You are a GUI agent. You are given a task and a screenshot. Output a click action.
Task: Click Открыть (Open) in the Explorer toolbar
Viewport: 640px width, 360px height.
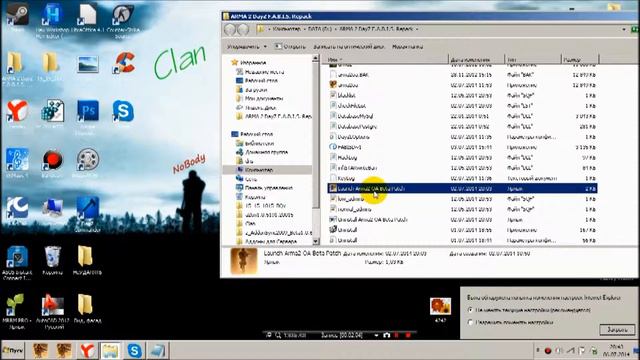[290, 47]
